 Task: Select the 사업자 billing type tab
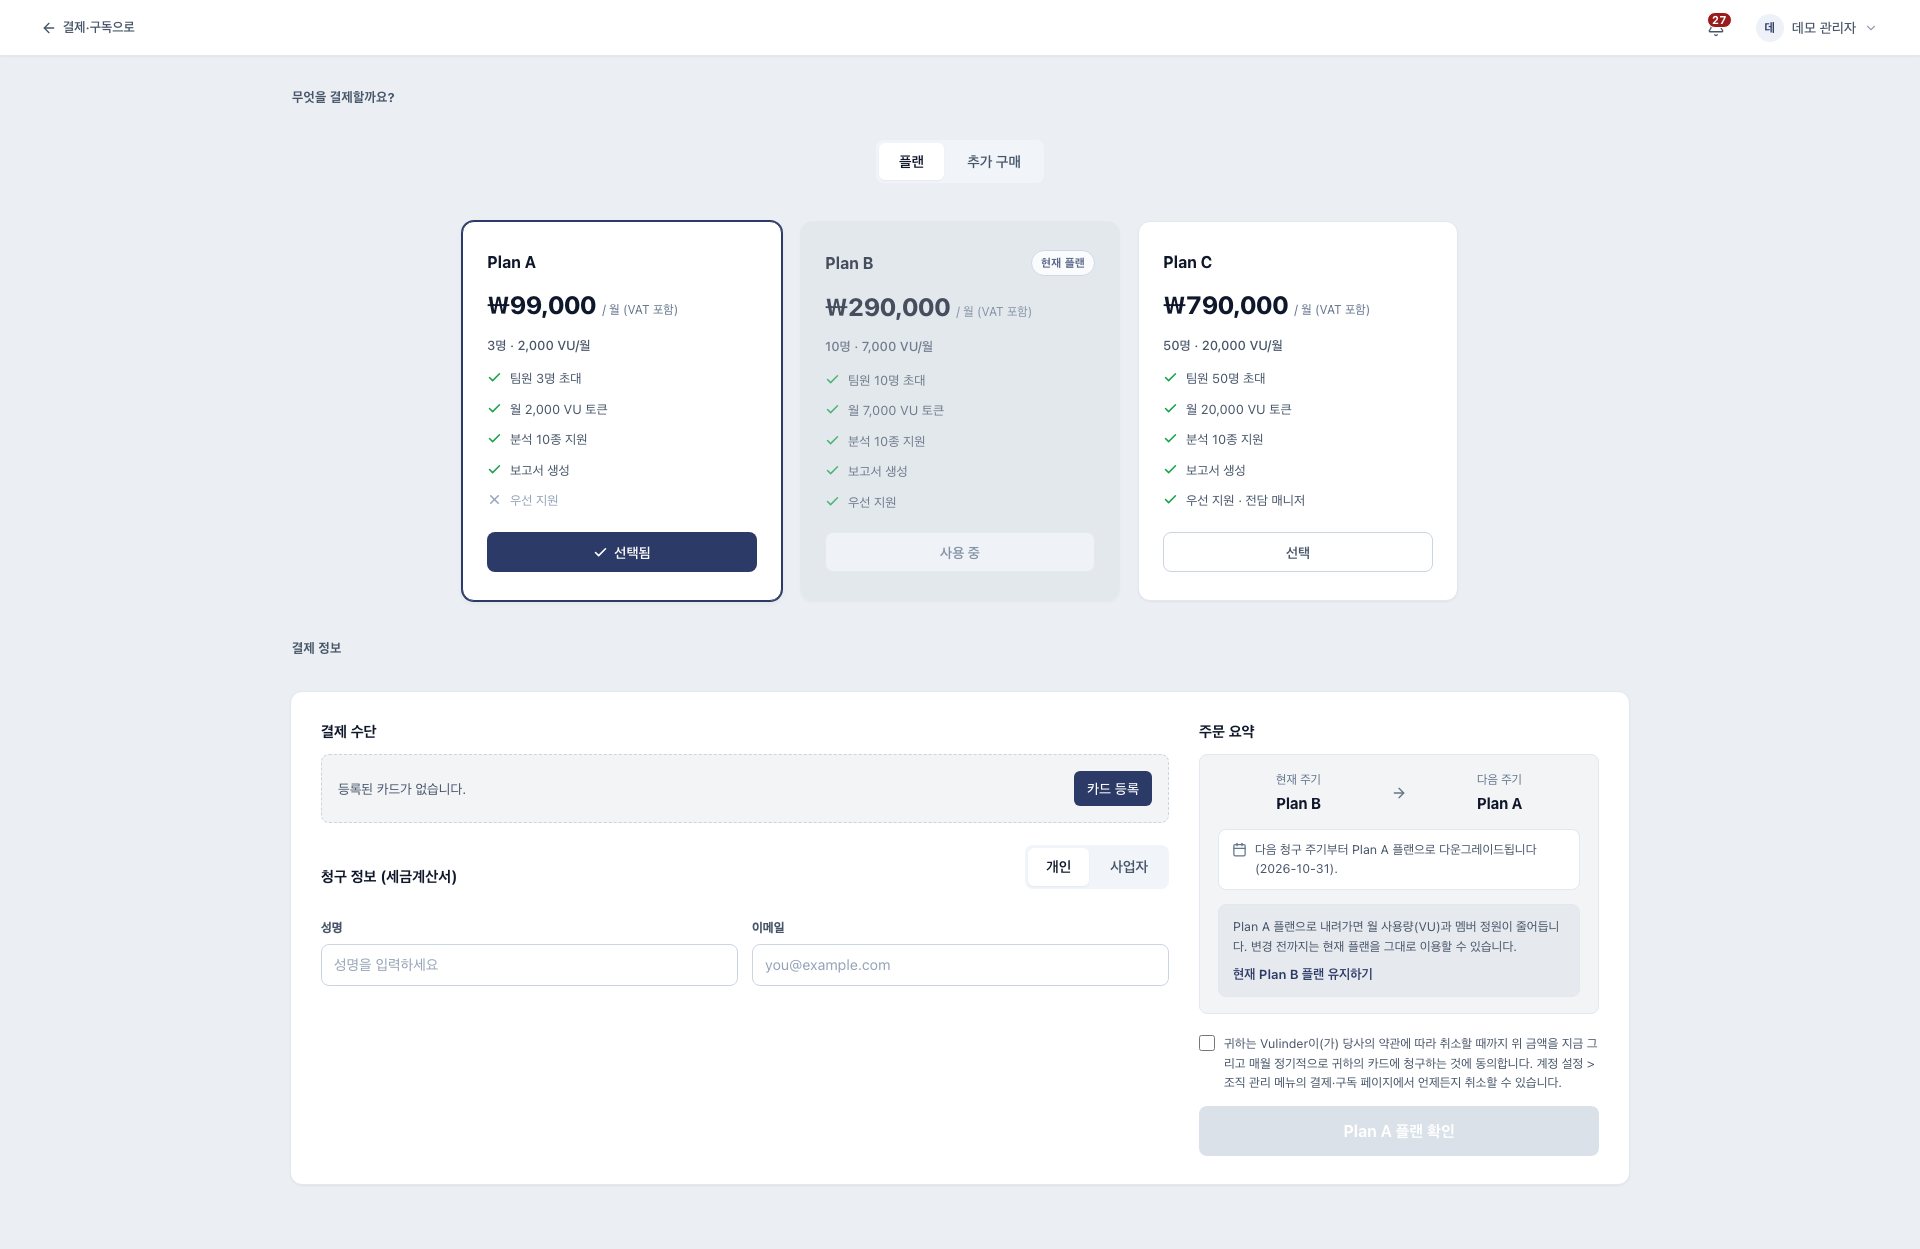pos(1128,867)
